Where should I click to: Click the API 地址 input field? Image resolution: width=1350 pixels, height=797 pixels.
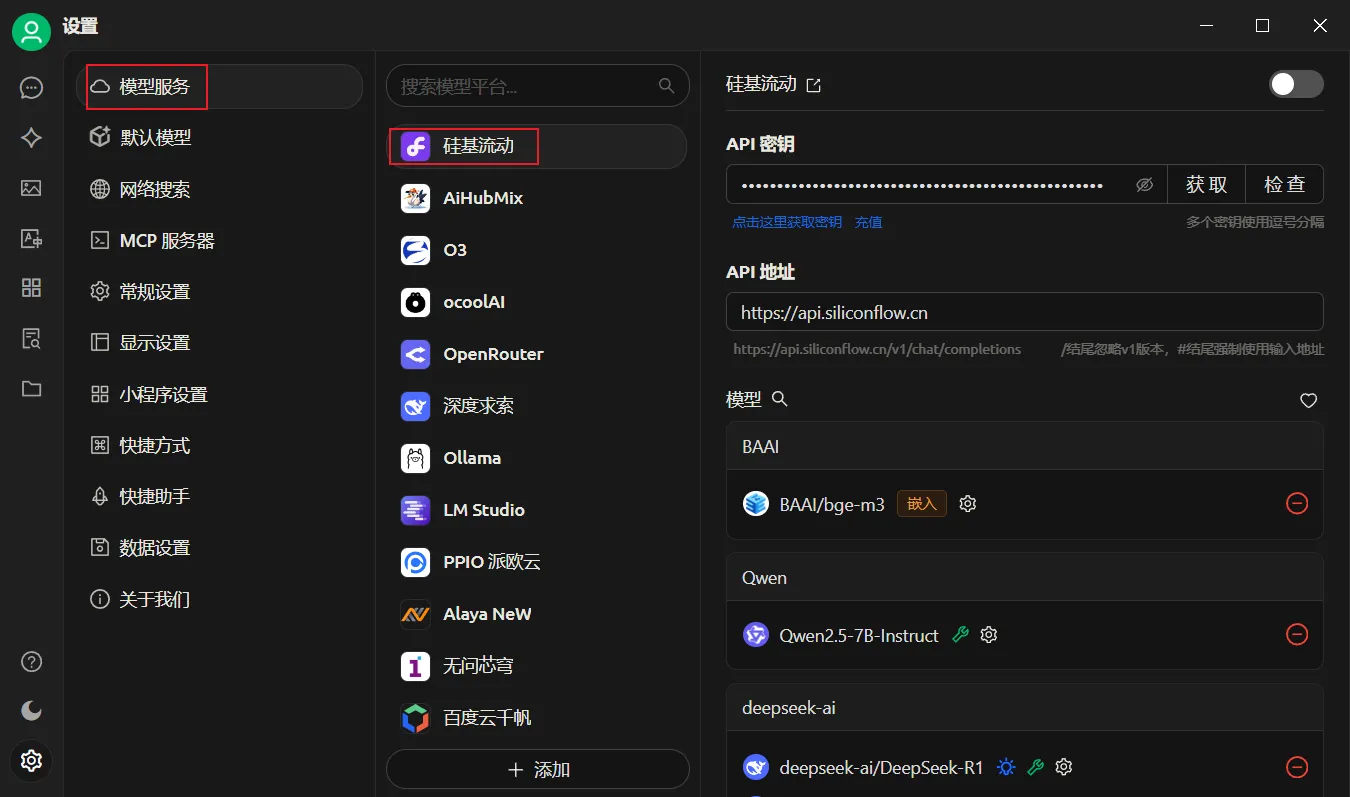pos(1025,312)
